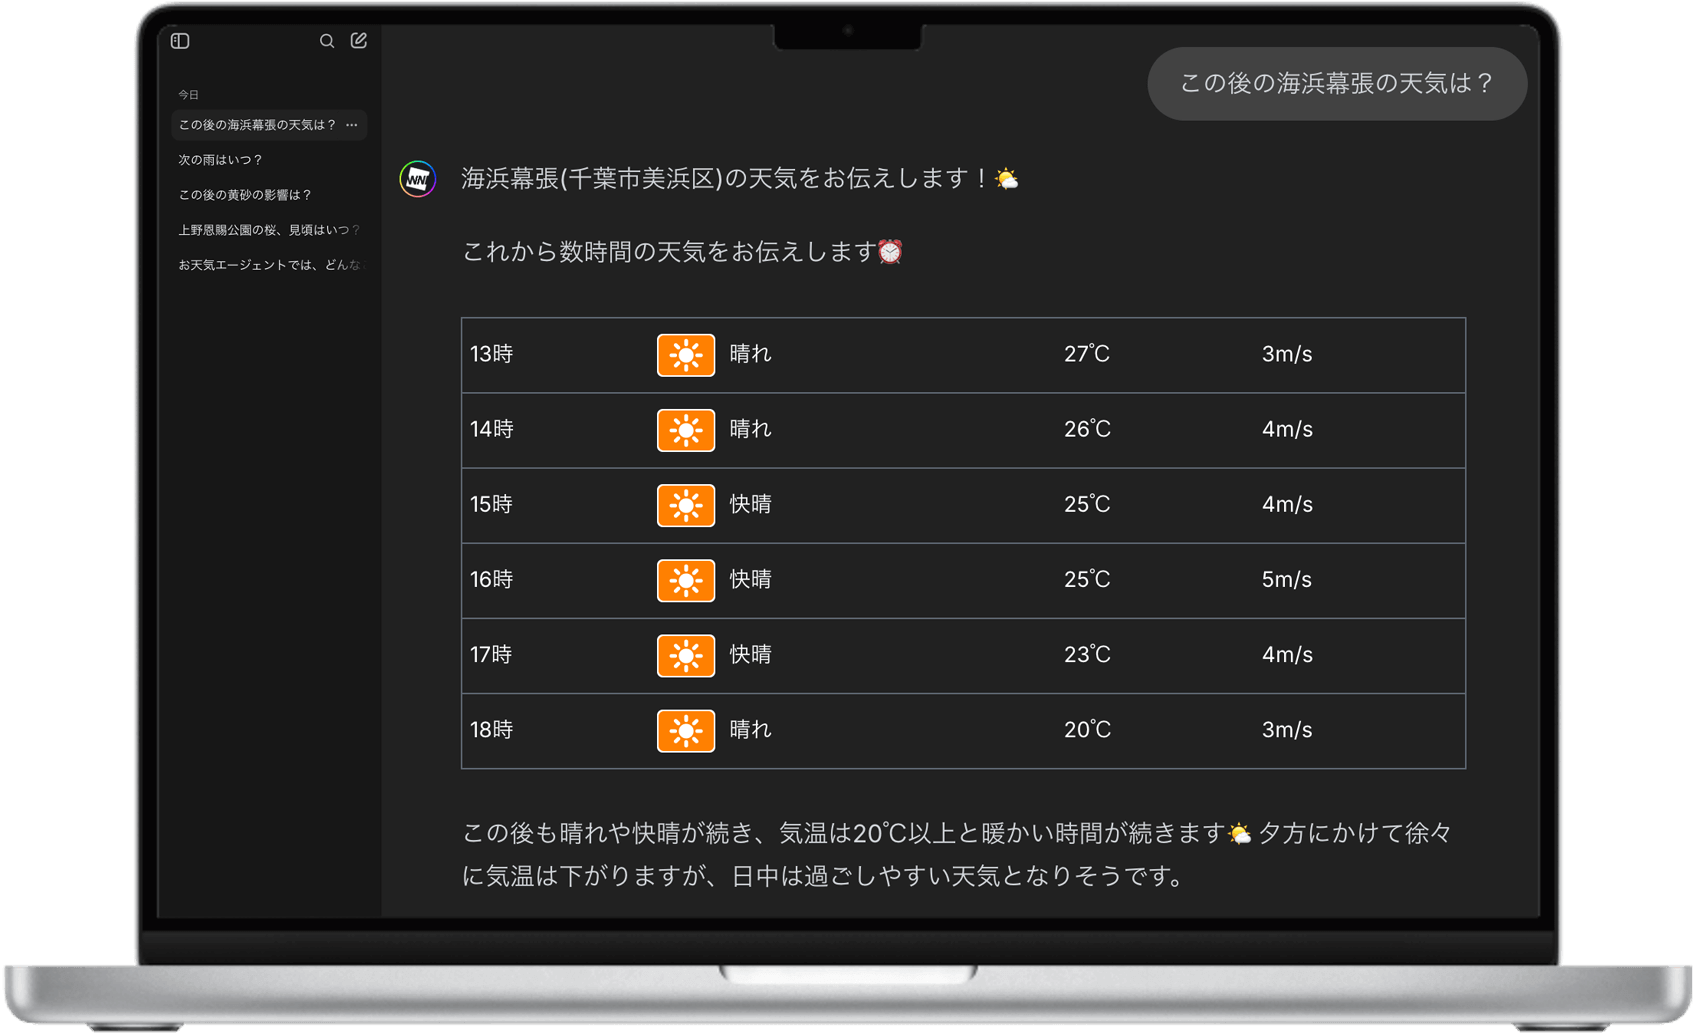Open more options for the selected chat
Viewport: 1693px width, 1033px height.
click(x=352, y=125)
